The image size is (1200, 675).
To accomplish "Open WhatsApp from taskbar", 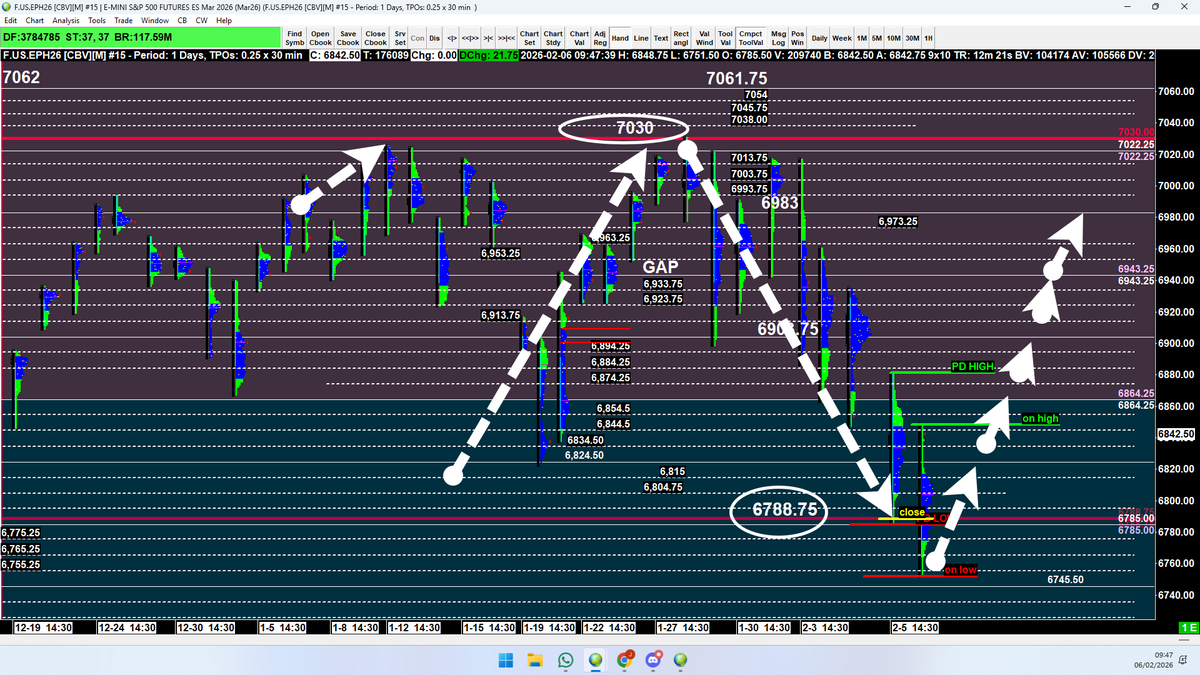I will (566, 660).
